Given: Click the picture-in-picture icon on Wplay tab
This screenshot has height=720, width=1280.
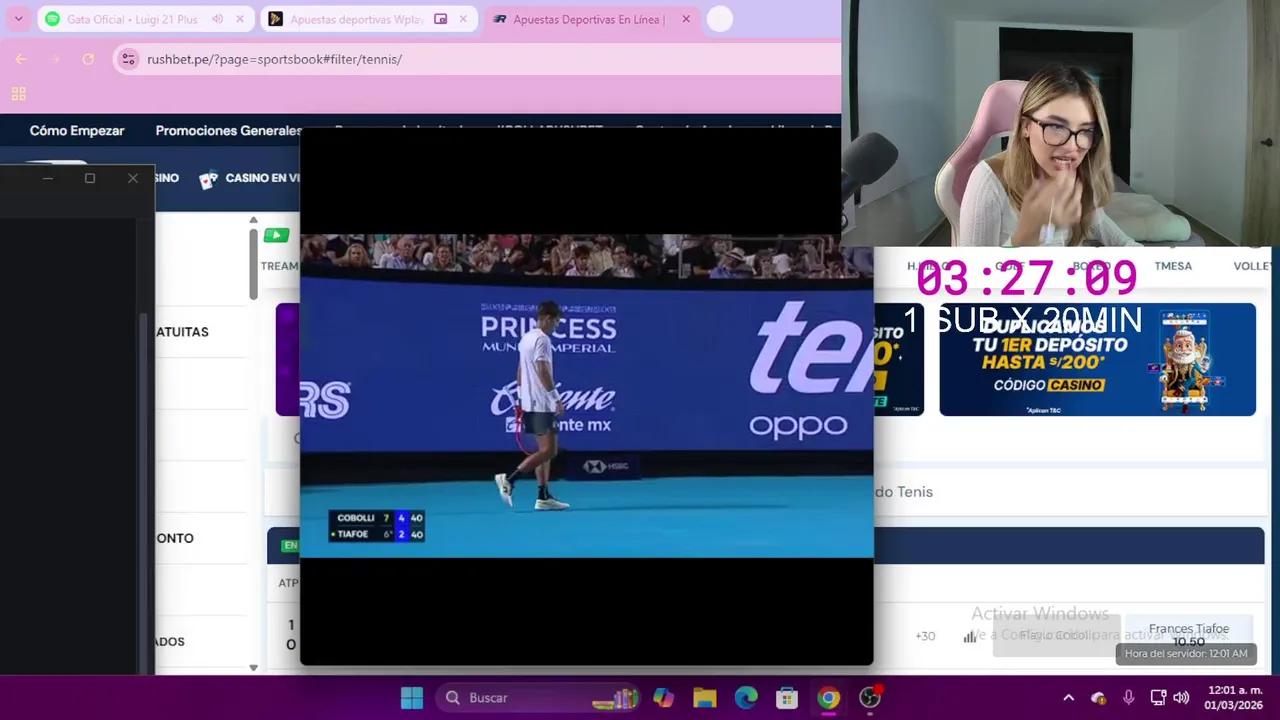Looking at the screenshot, I should tap(440, 19).
